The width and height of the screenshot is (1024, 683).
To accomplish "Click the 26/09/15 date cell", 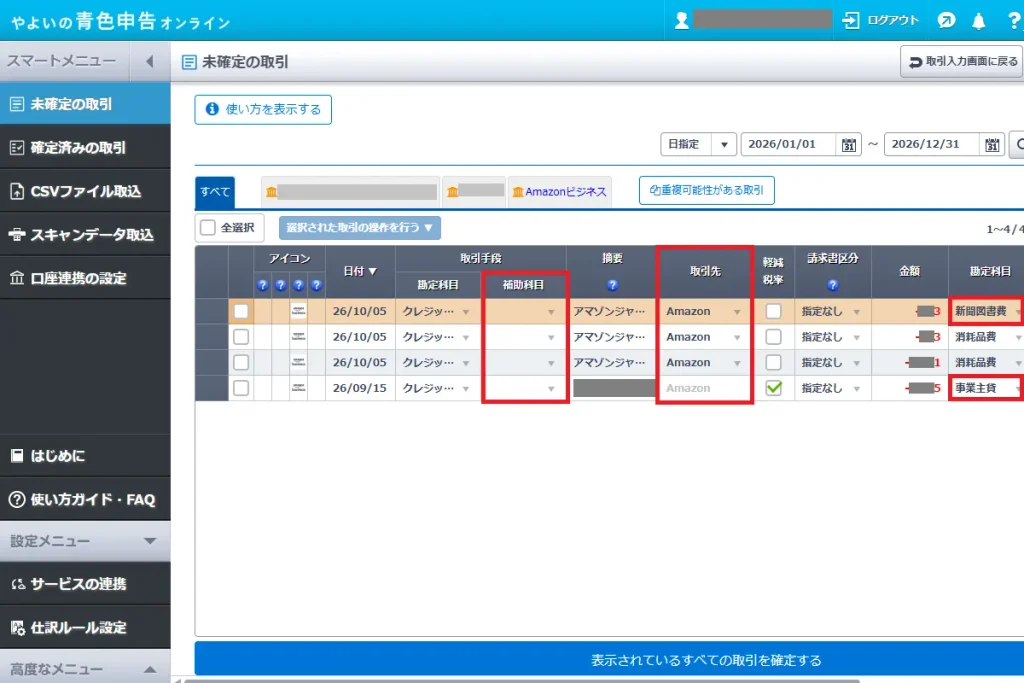I will tap(360, 388).
